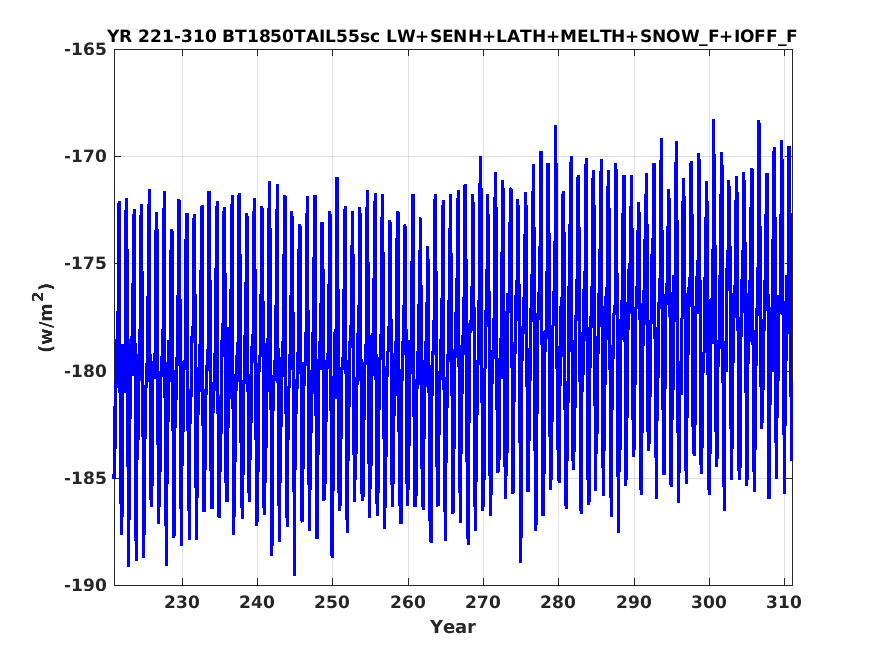Screen dimensions: 875x656
Task: Click the y-axis tick label -165
Action: coord(85,50)
